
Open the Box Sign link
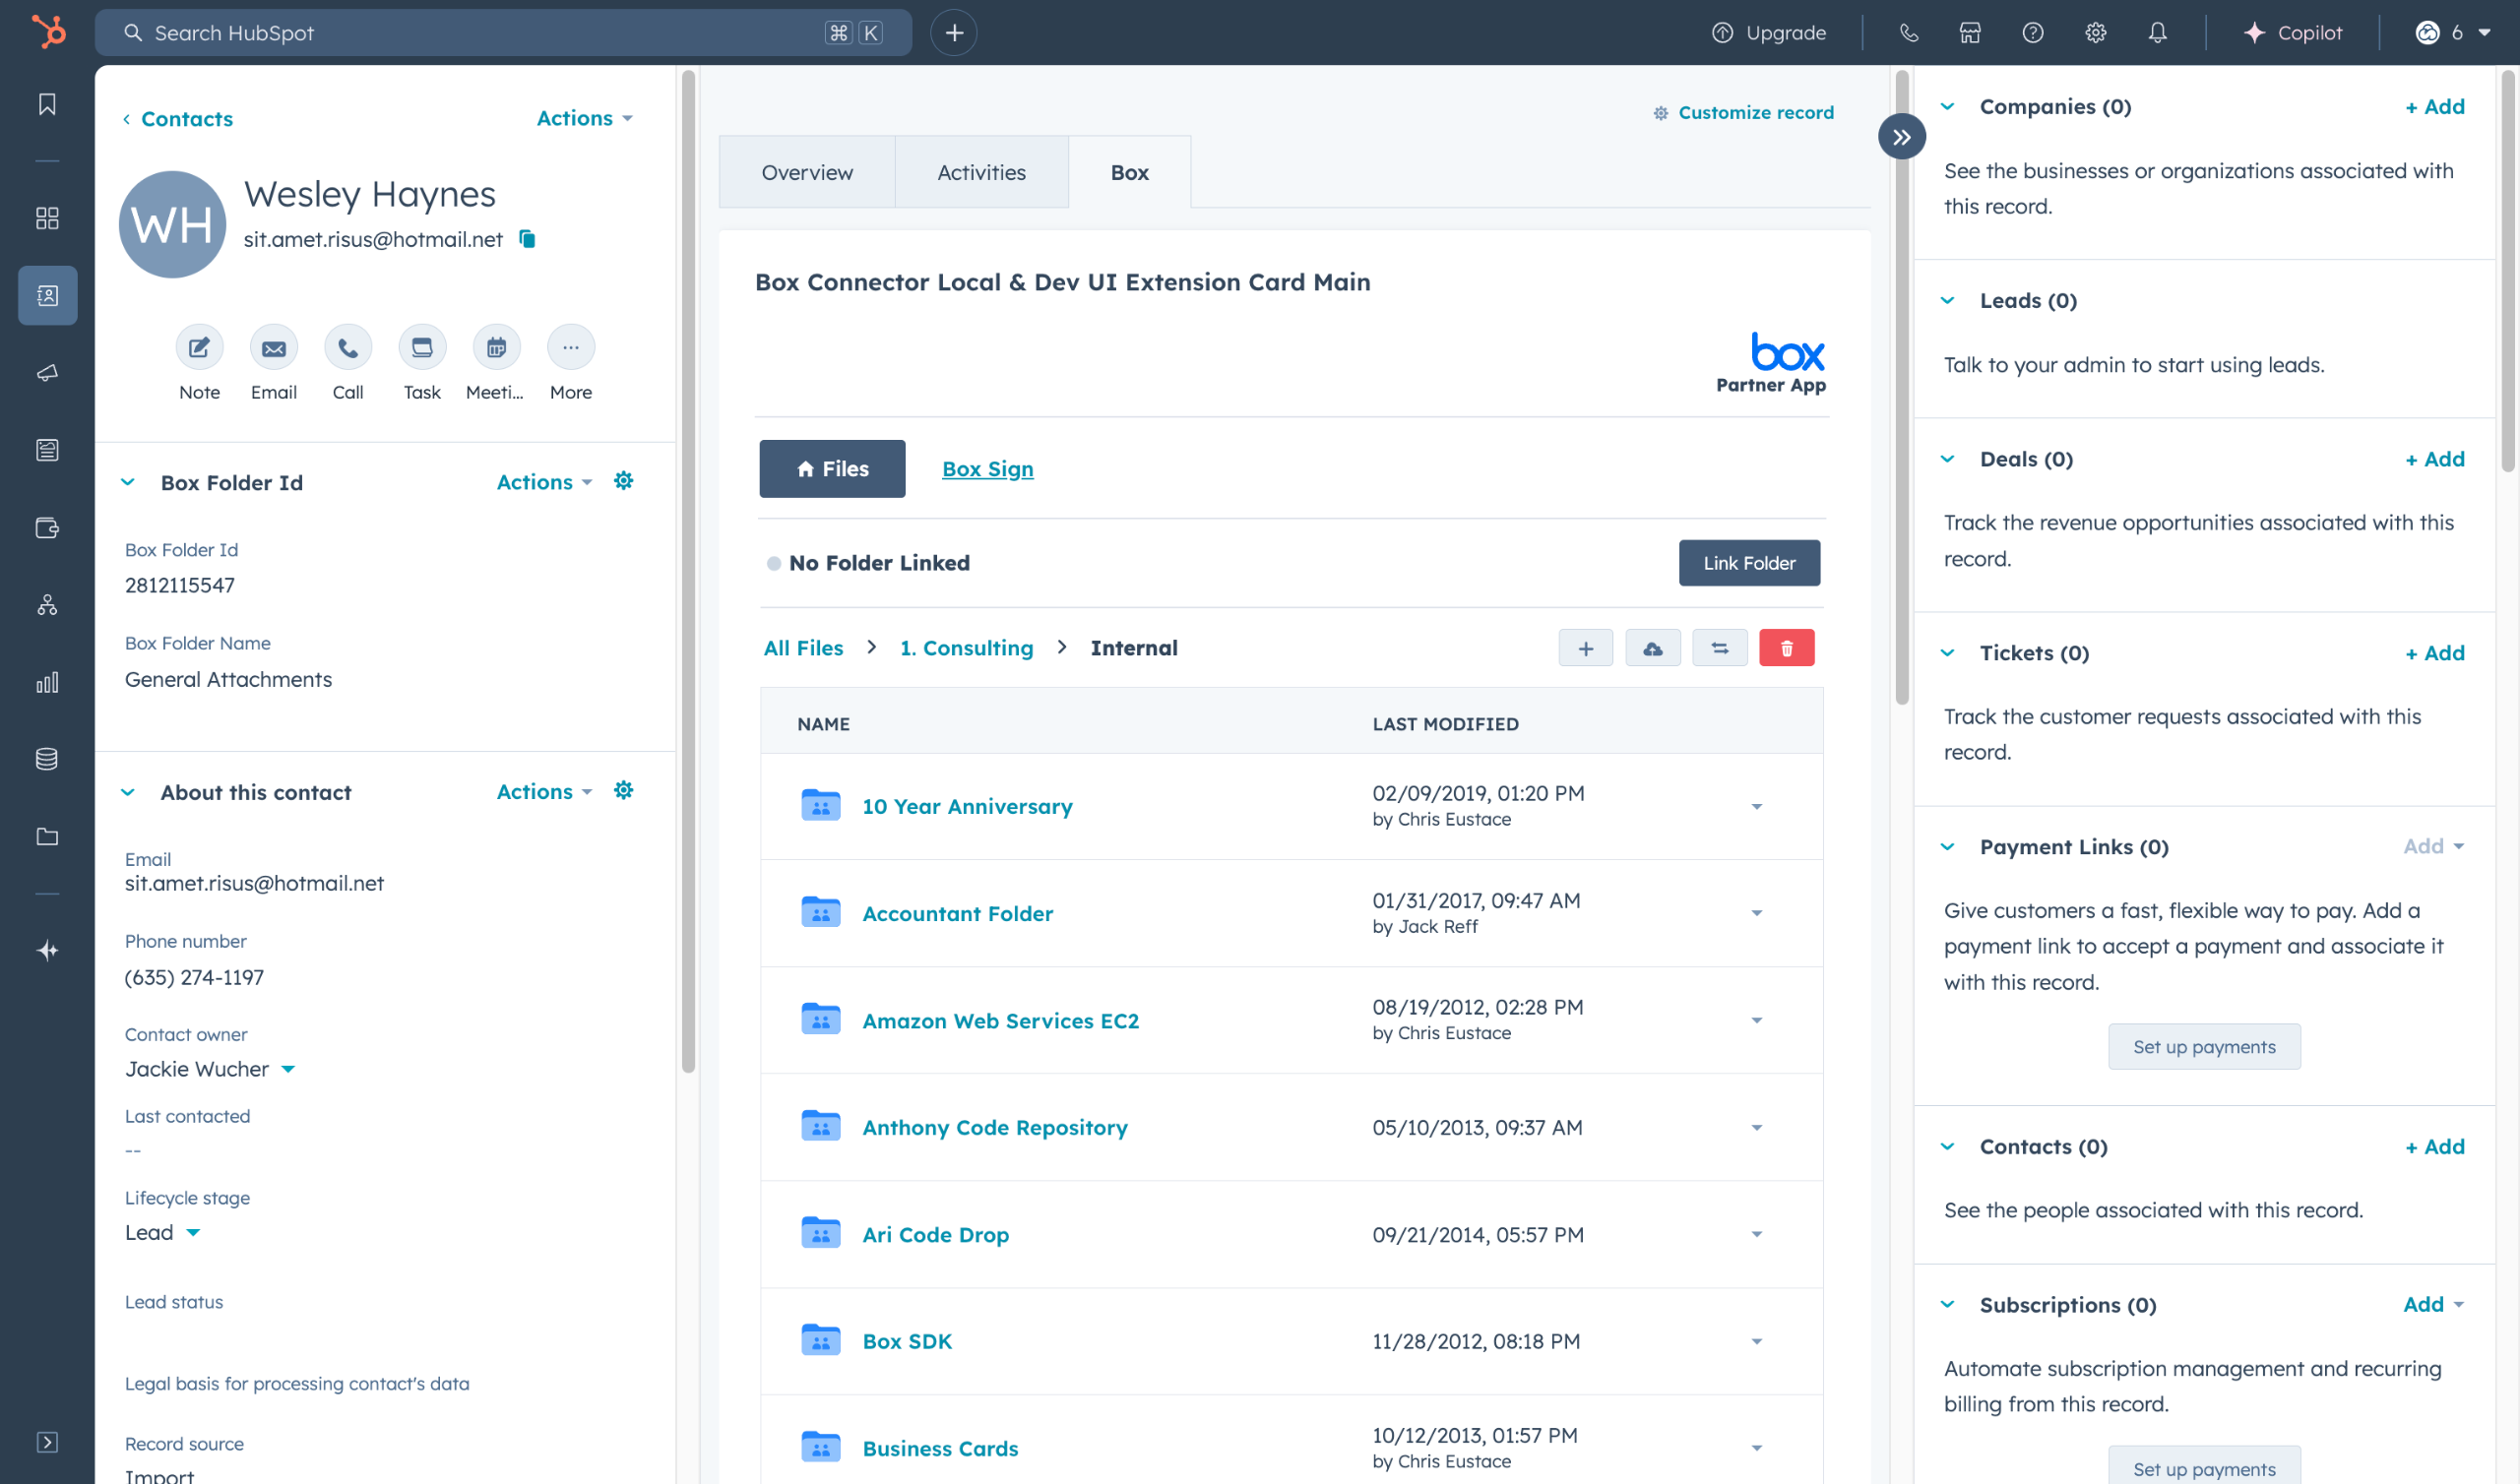[987, 469]
